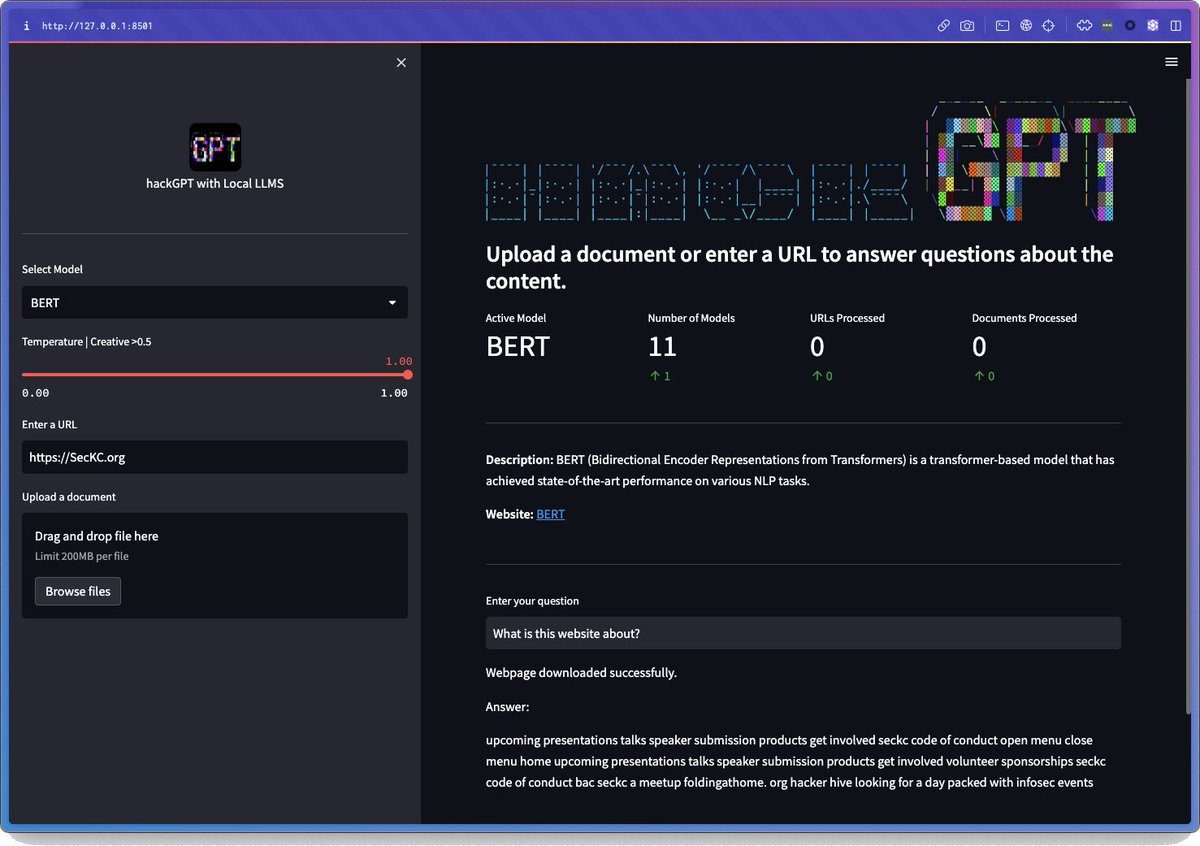
Task: Click the 'Upload a document or enter a URL' heading
Action: [x=800, y=267]
